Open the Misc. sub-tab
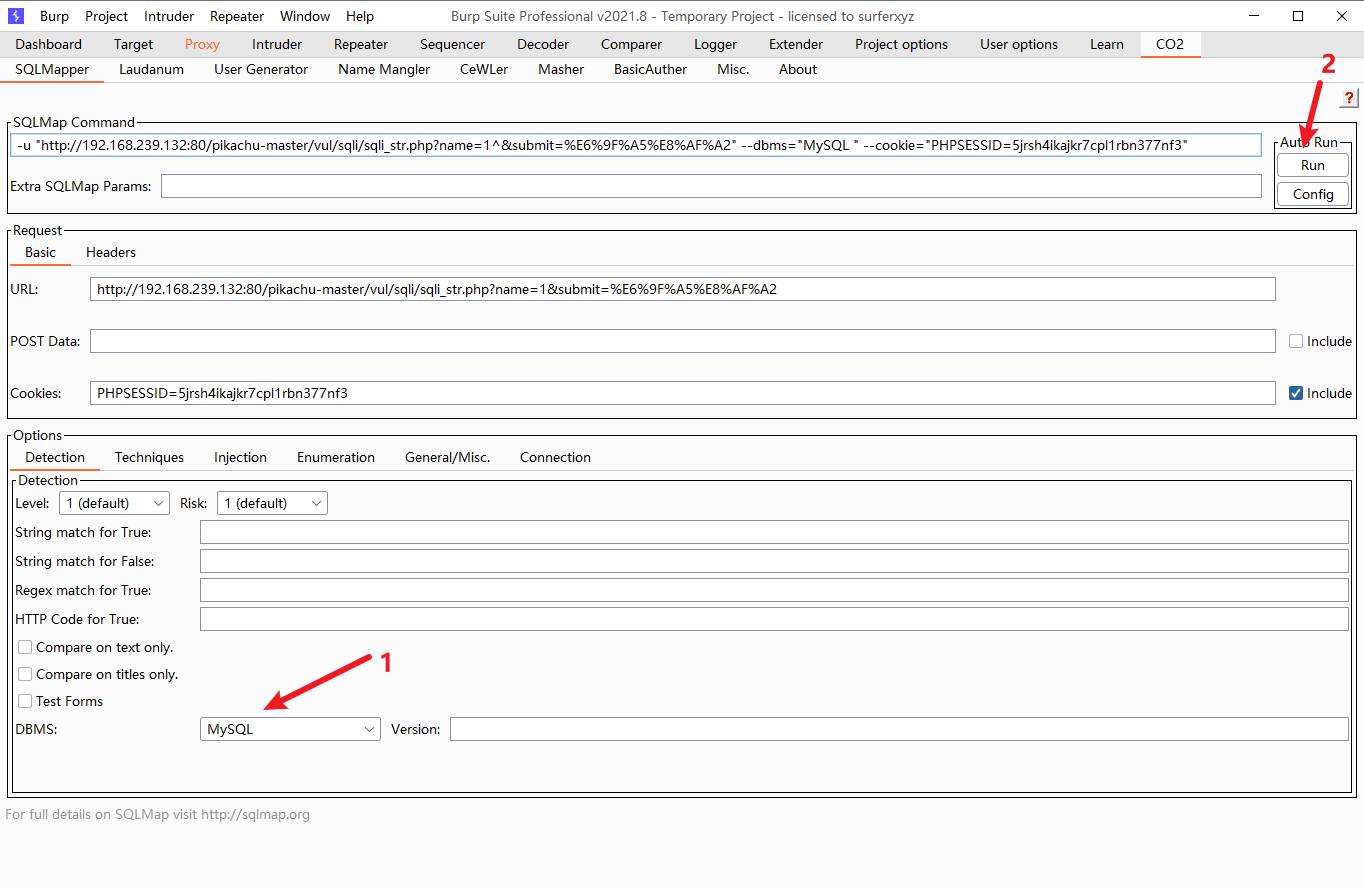The width and height of the screenshot is (1364, 887). pos(733,69)
